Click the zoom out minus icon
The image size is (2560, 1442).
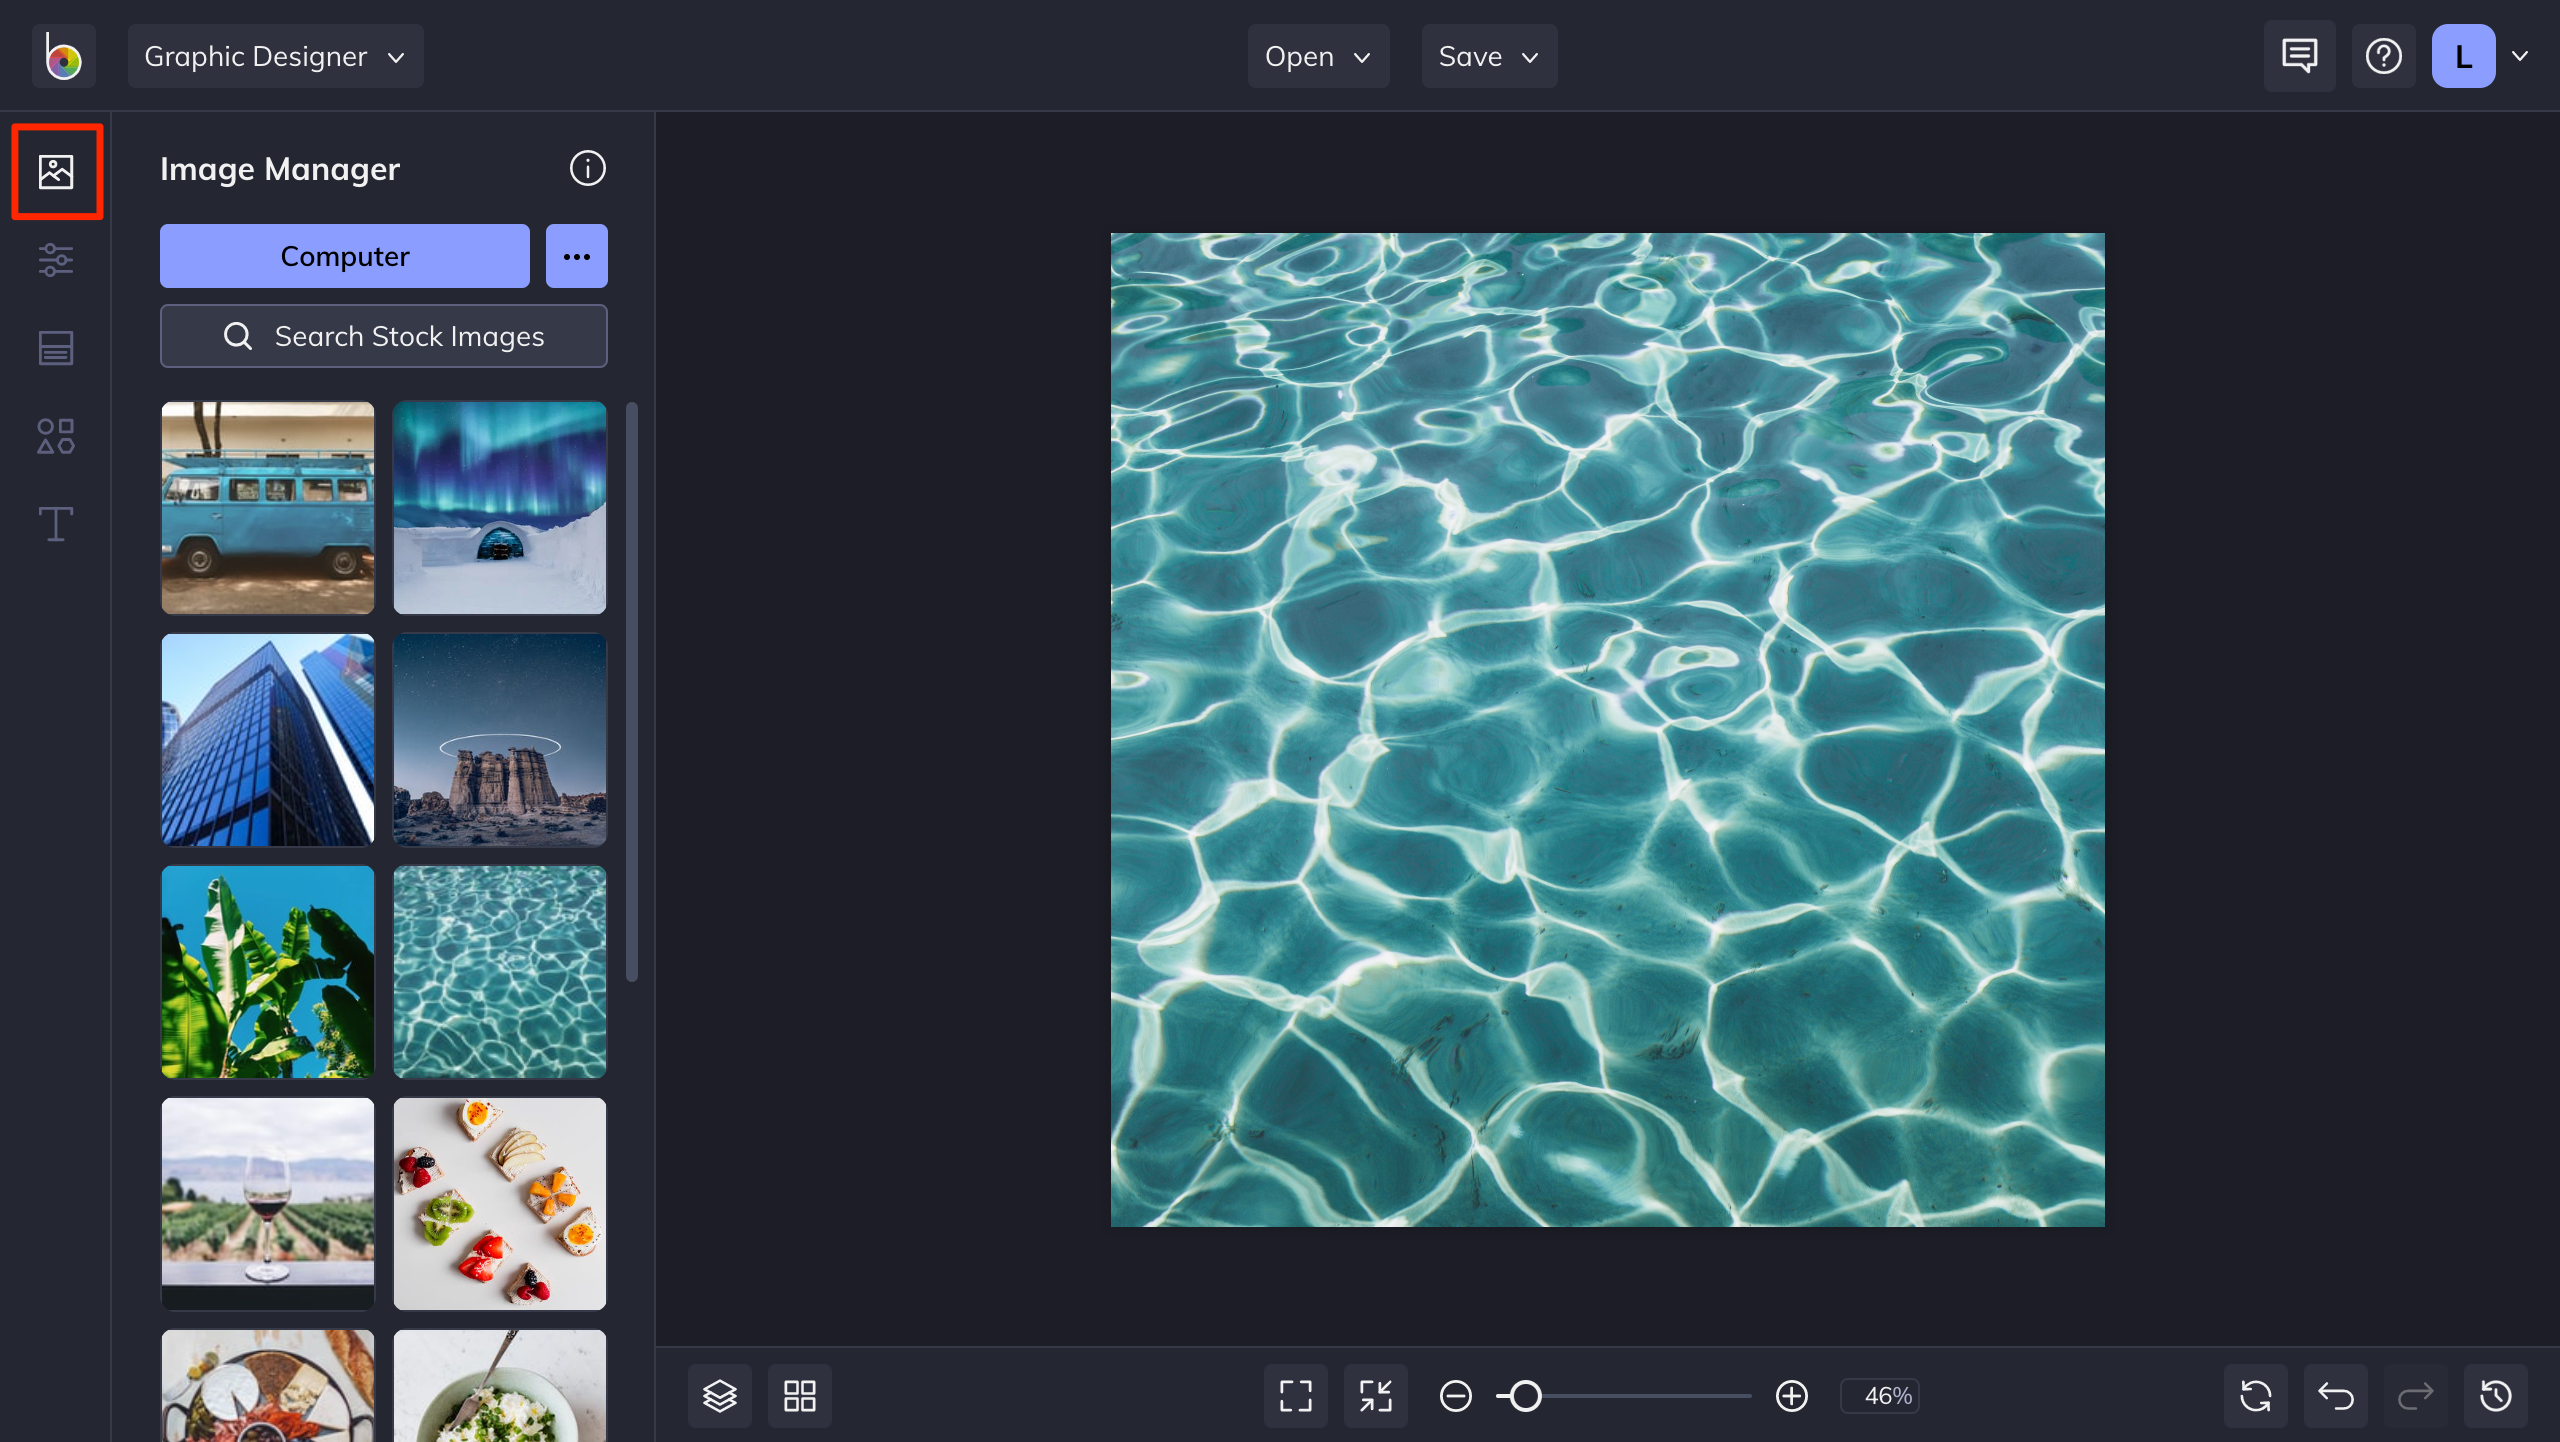[x=1455, y=1395]
